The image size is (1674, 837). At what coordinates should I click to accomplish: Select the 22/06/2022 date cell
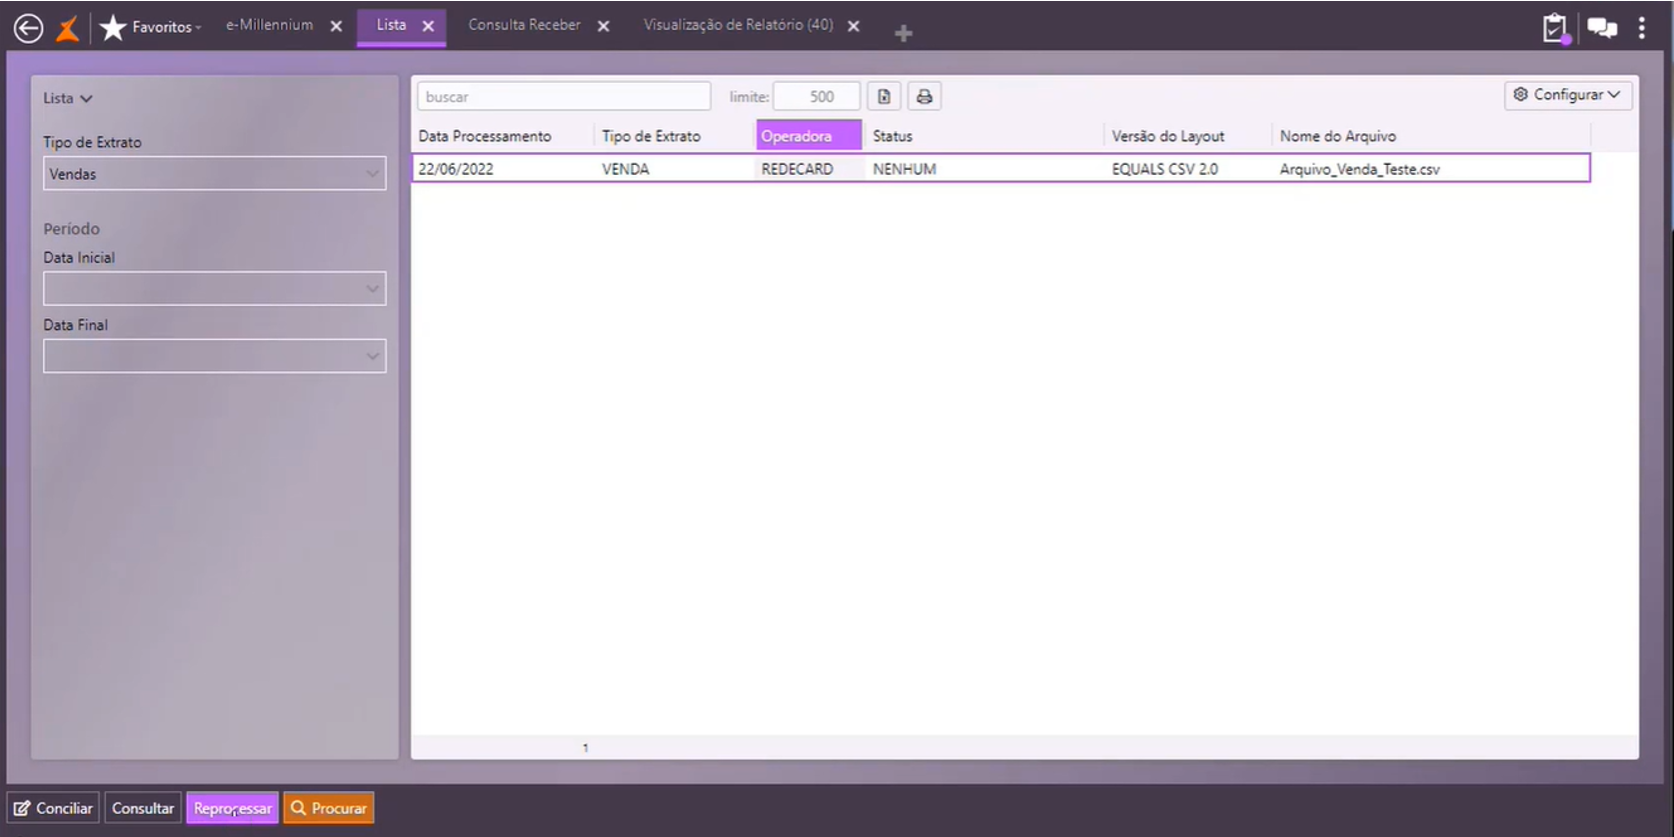(456, 169)
